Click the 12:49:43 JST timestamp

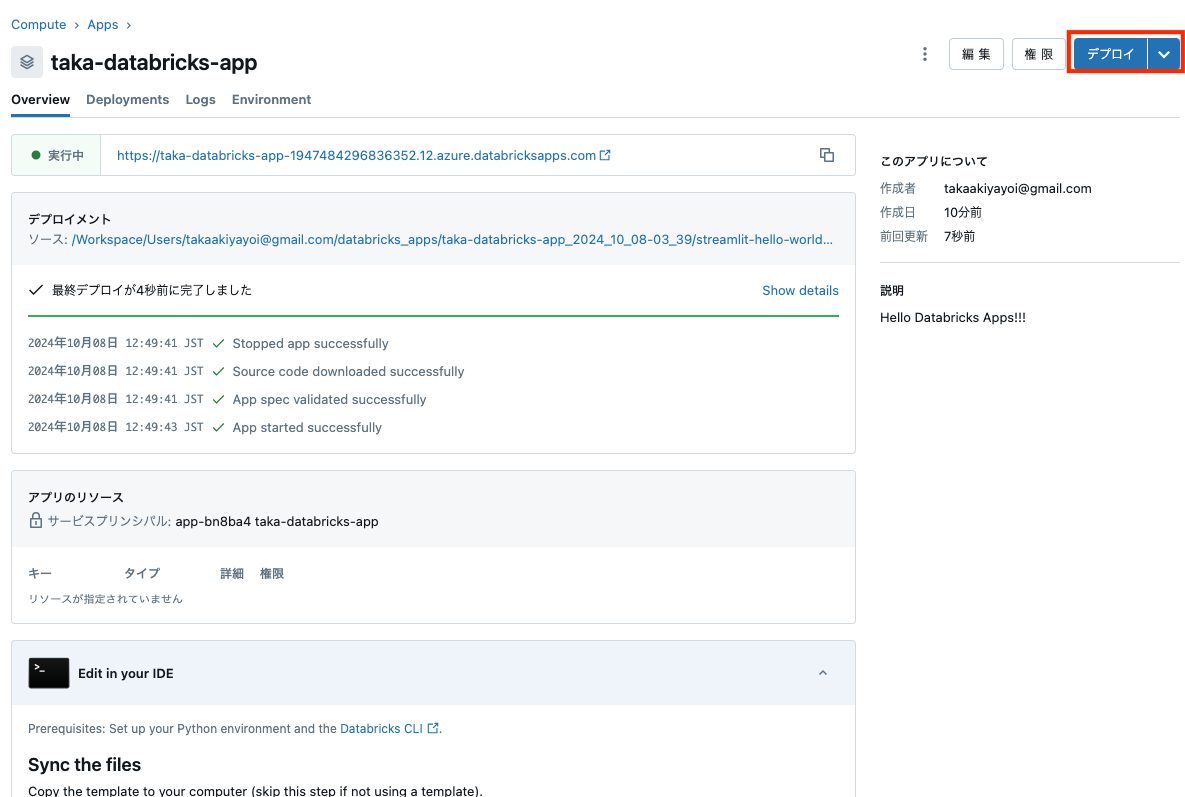click(x=164, y=427)
